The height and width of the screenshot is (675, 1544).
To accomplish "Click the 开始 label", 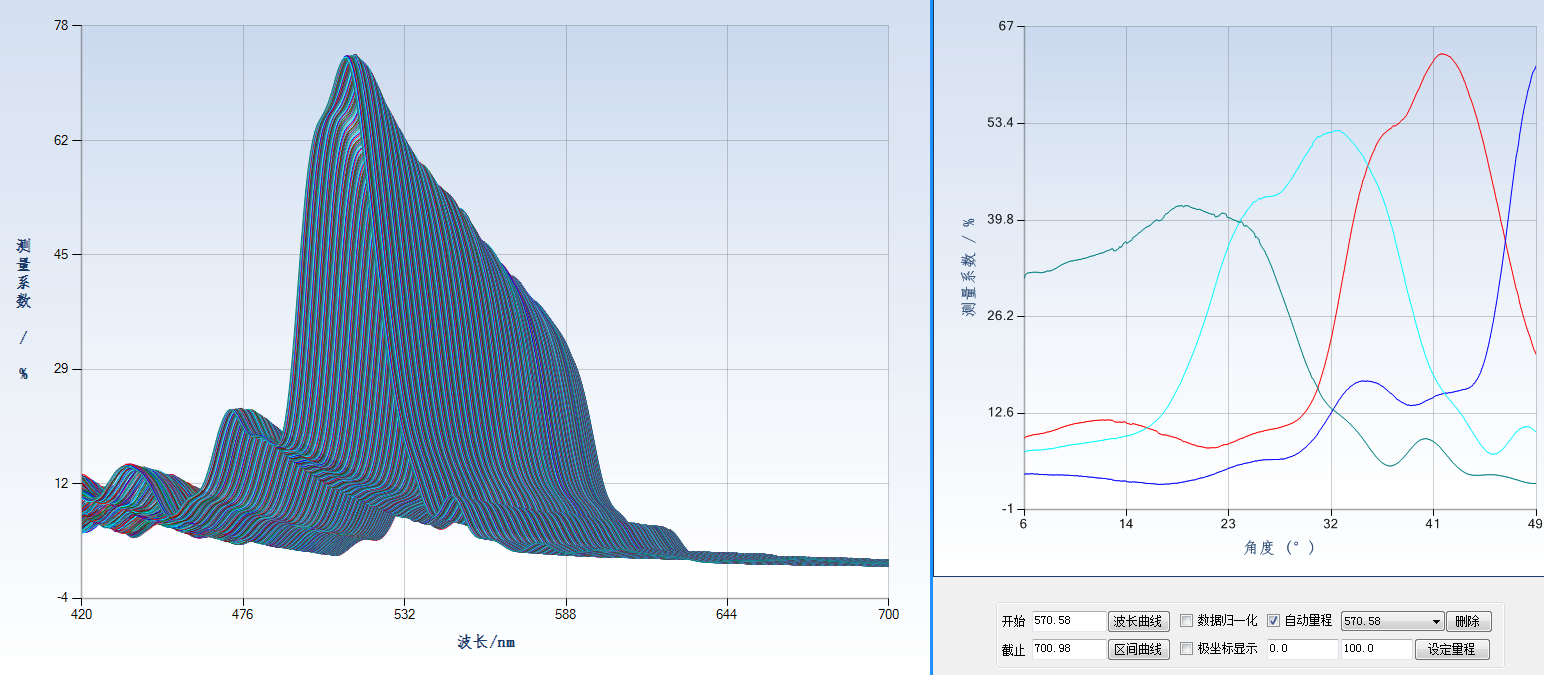I will [x=1013, y=621].
